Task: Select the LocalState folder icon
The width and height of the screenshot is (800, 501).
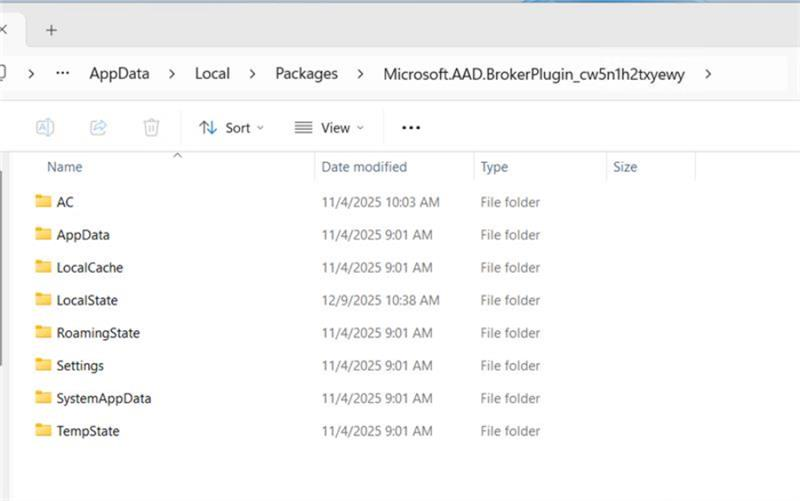Action: (x=43, y=299)
